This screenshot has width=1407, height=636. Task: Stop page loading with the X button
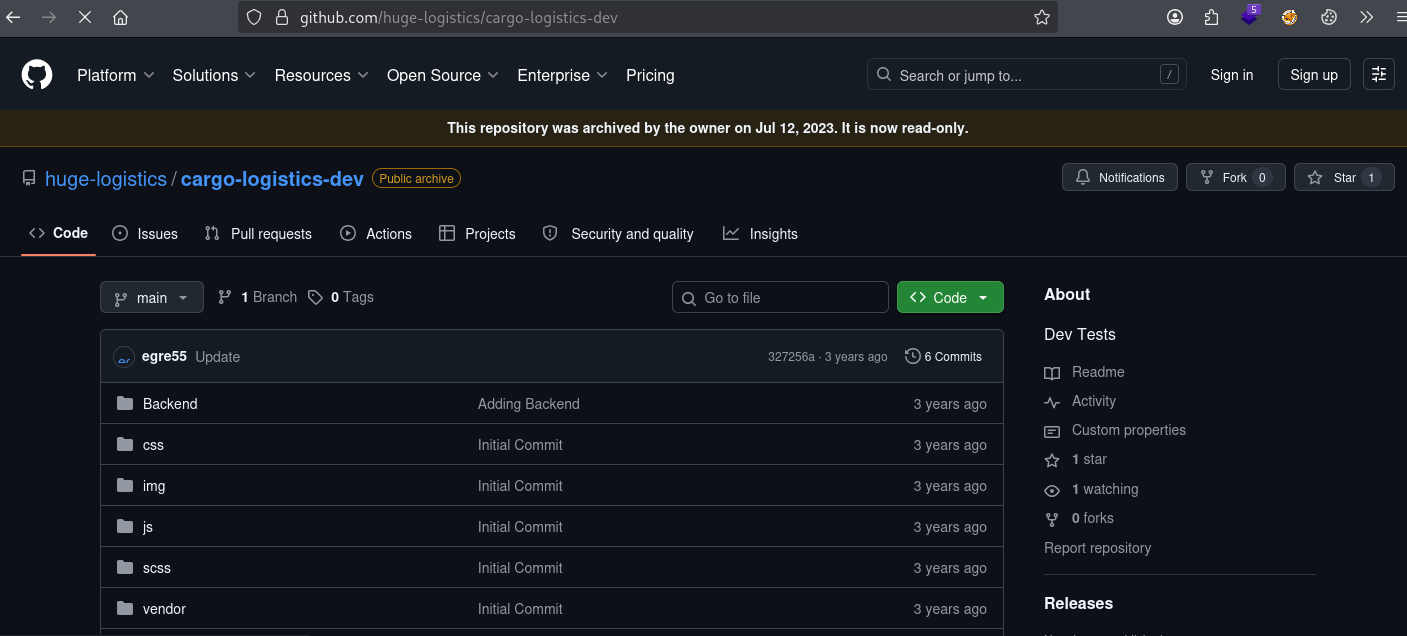click(x=84, y=17)
